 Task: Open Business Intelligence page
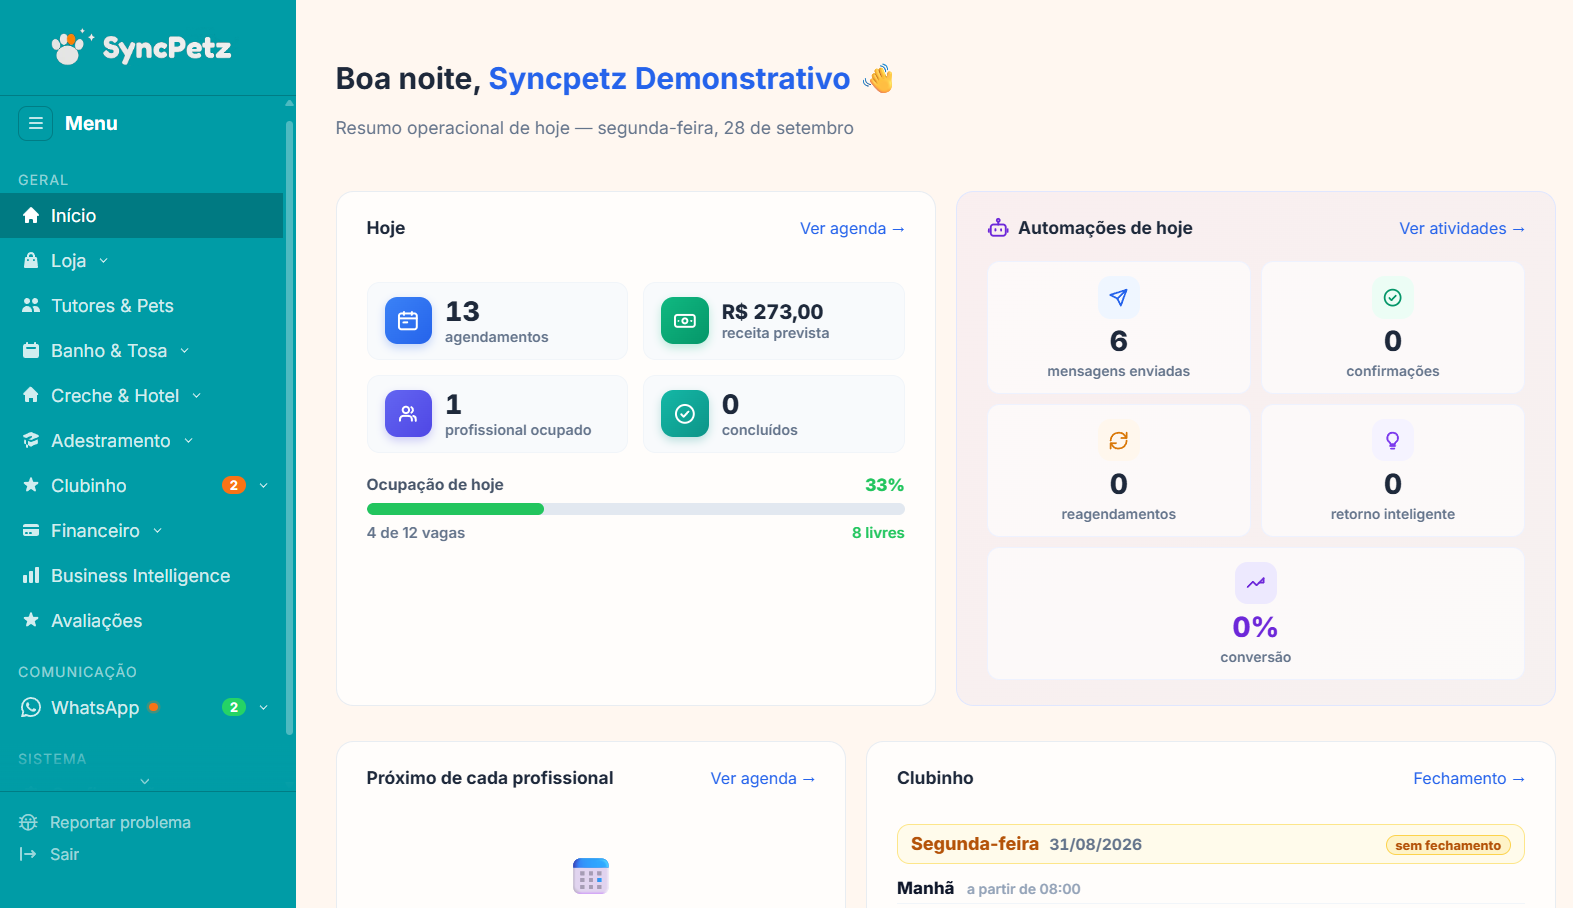click(141, 575)
